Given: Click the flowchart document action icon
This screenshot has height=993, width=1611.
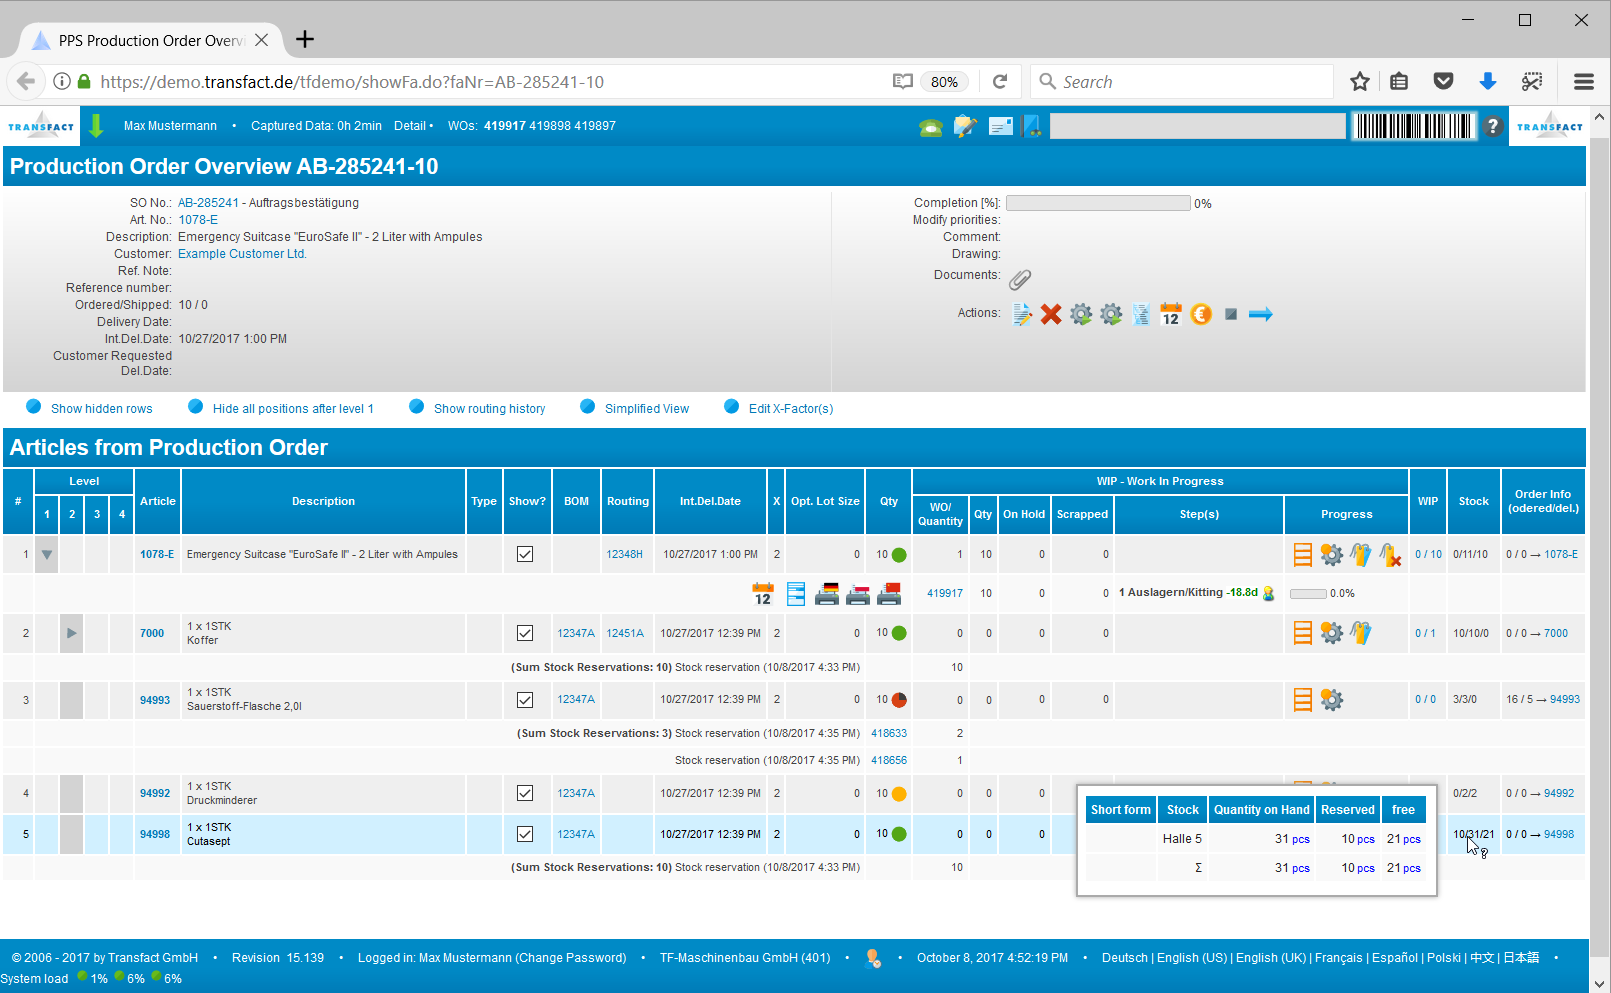Looking at the screenshot, I should tap(1141, 315).
